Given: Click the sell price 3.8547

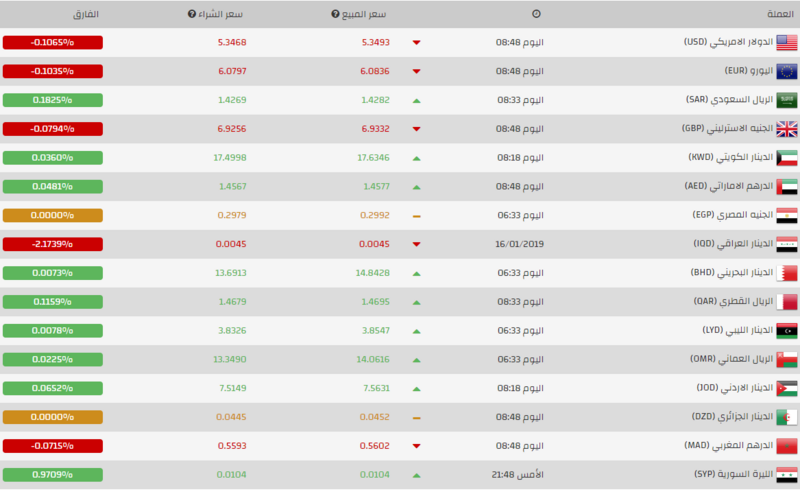Looking at the screenshot, I should click(x=376, y=331).
